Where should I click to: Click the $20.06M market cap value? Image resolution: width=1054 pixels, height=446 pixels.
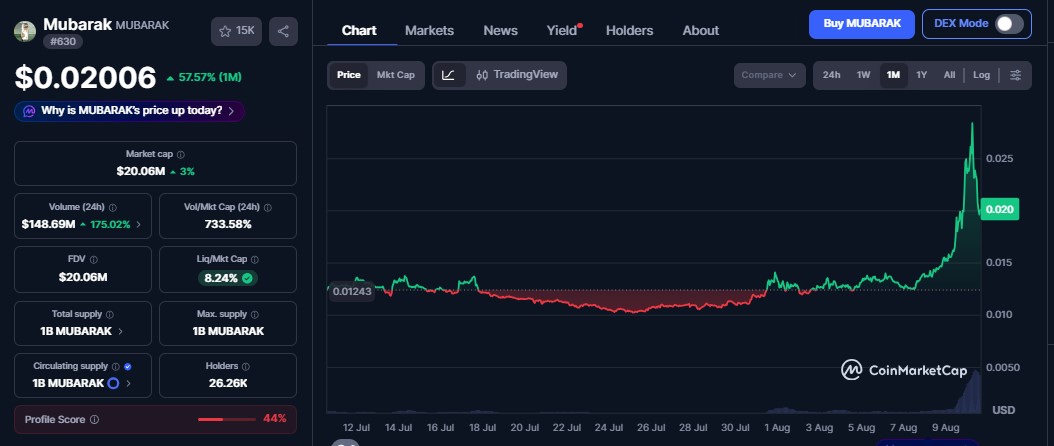(x=140, y=172)
